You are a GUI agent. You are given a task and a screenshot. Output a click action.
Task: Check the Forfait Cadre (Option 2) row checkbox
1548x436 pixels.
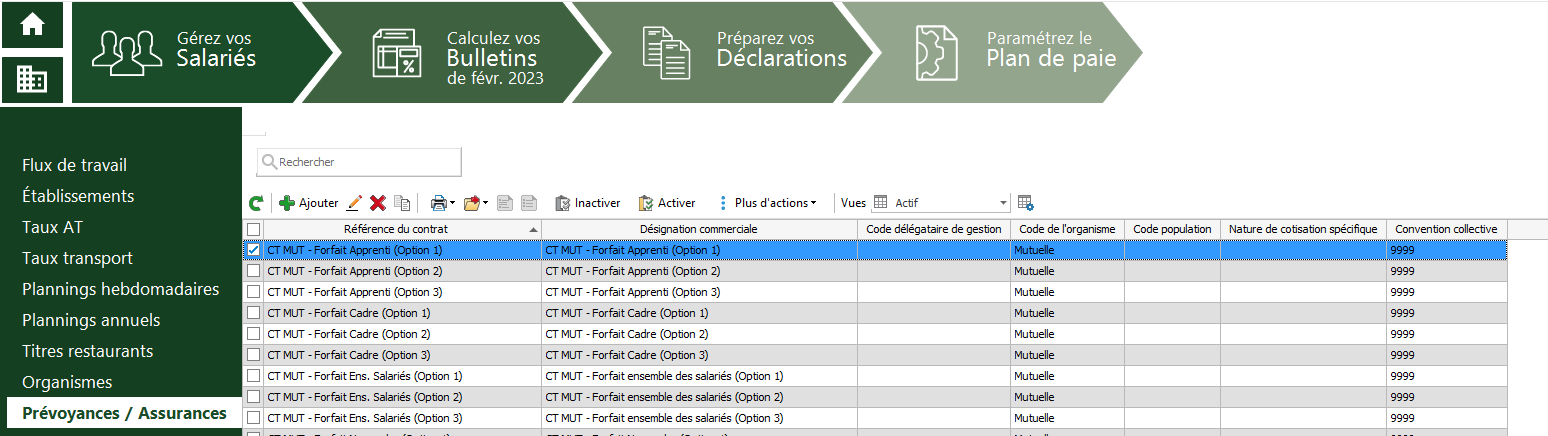pos(254,334)
